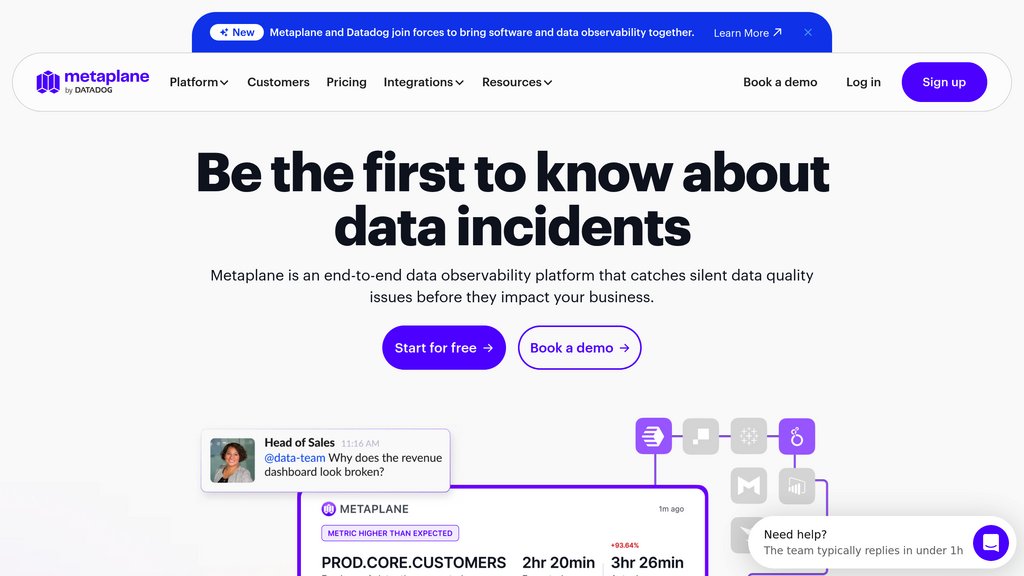This screenshot has height=576, width=1024.
Task: Open the Customers page from navbar
Action: point(278,82)
